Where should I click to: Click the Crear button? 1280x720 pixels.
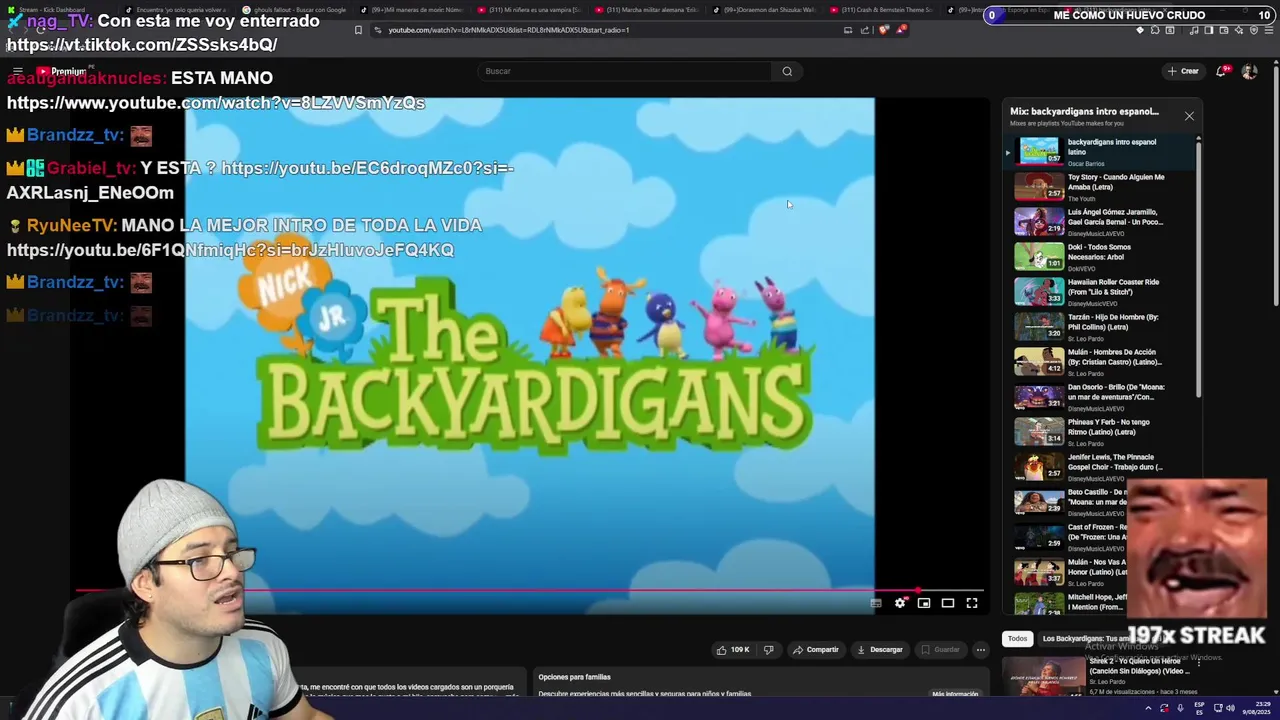coord(1182,71)
